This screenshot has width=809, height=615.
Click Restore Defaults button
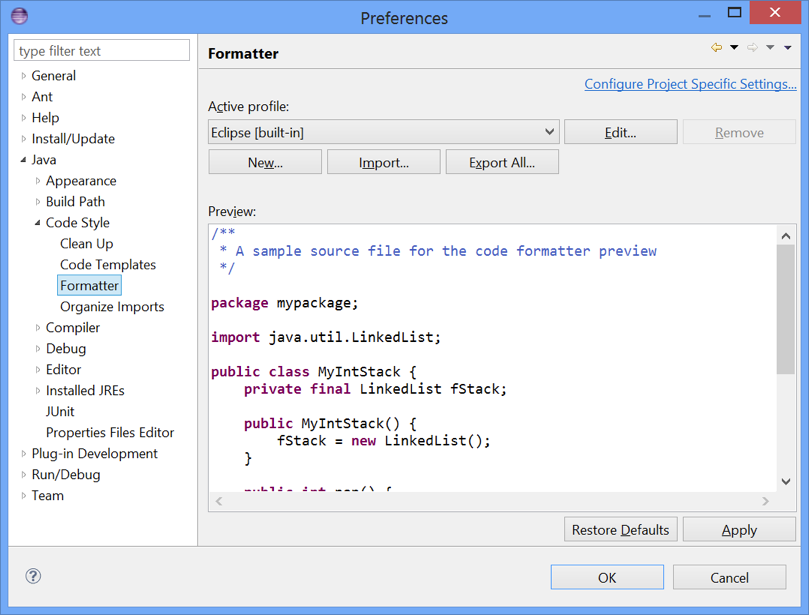(x=621, y=530)
